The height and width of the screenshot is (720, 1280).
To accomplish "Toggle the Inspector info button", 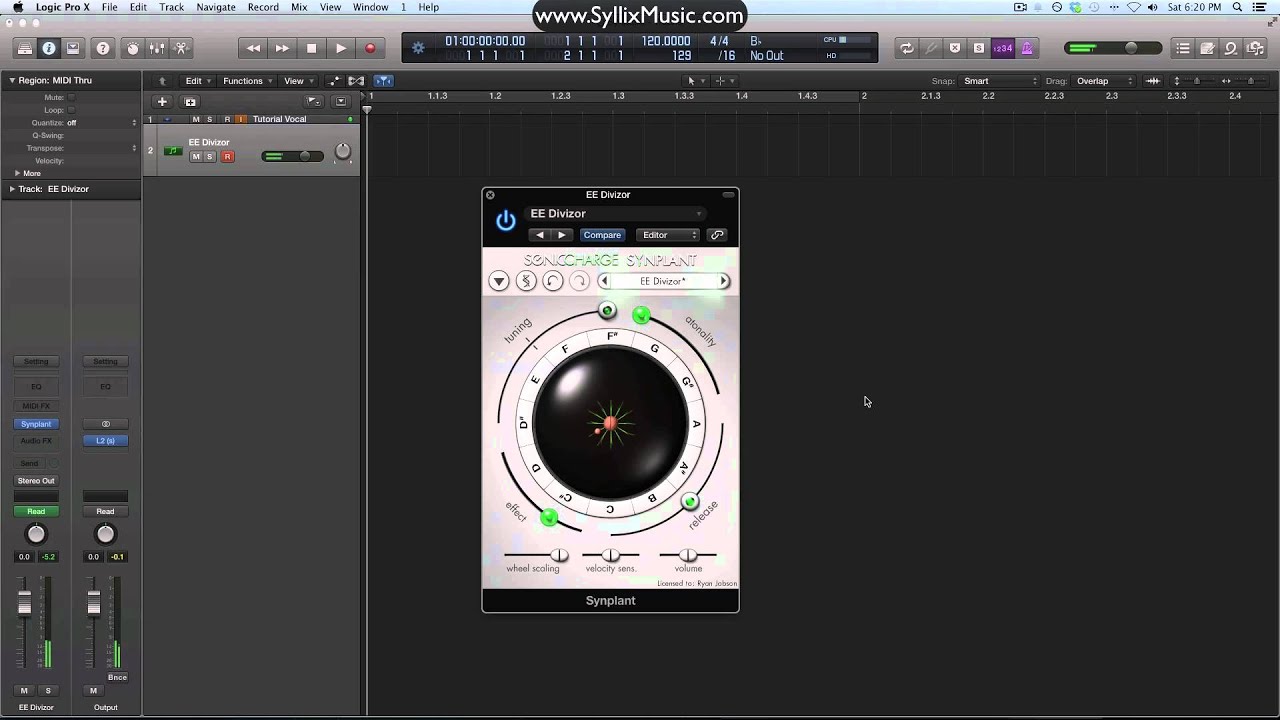I will 49,48.
